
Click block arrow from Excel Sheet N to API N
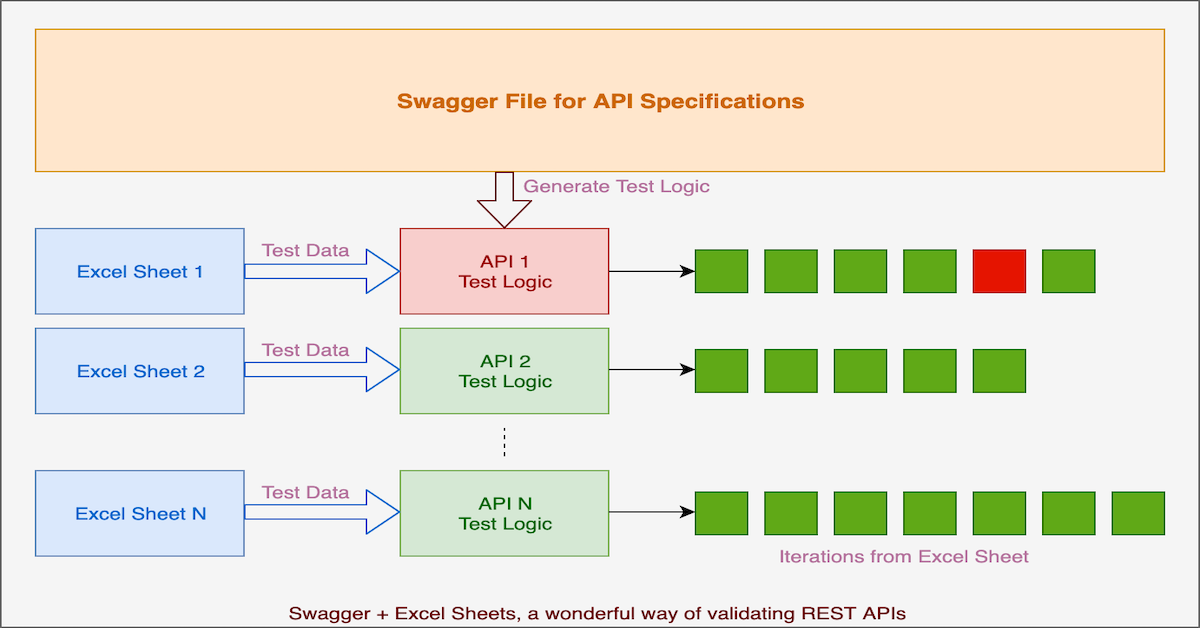point(322,513)
